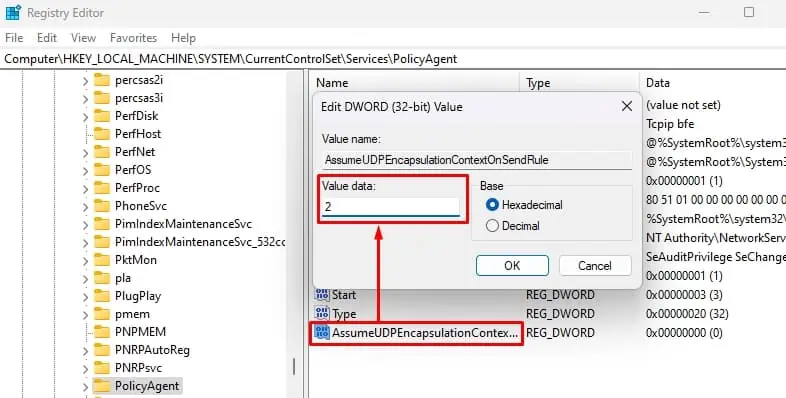The height and width of the screenshot is (398, 786).
Task: Click the AssumeUDPEncapsulationContext DWORD value icon
Action: [x=322, y=333]
